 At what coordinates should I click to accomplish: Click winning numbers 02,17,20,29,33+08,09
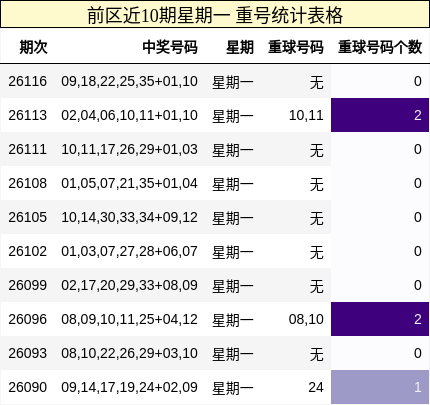point(129,286)
